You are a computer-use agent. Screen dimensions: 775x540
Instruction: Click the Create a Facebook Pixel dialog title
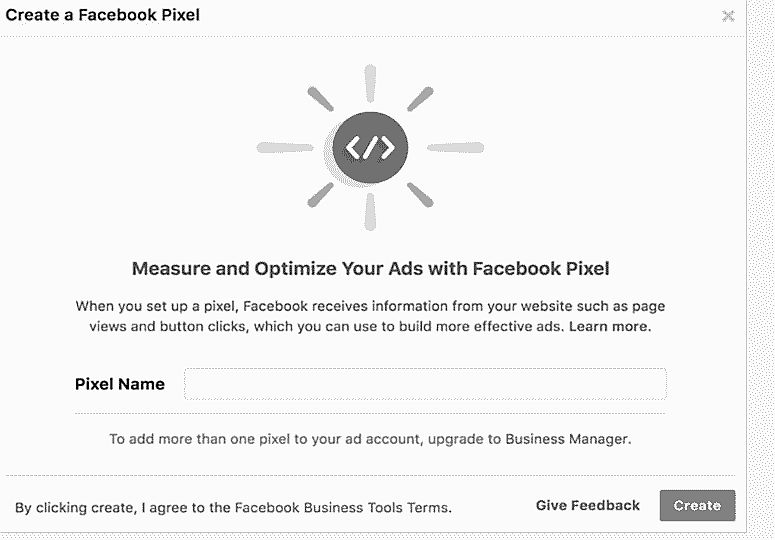(x=102, y=15)
